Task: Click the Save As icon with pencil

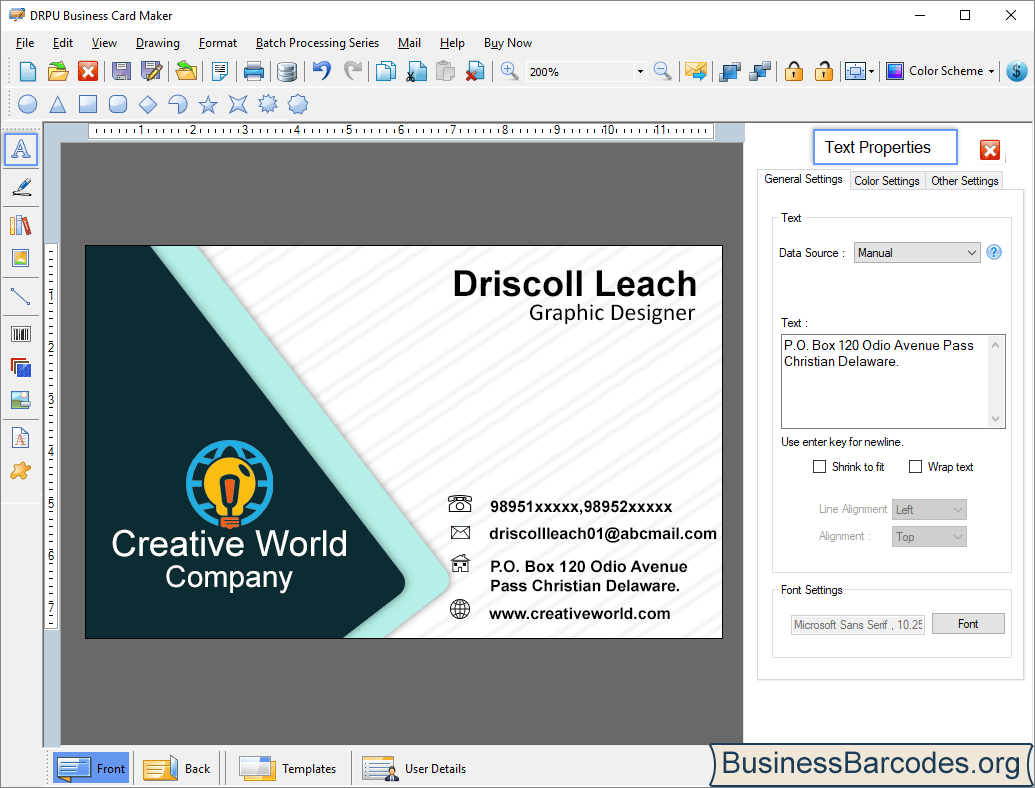Action: [151, 71]
